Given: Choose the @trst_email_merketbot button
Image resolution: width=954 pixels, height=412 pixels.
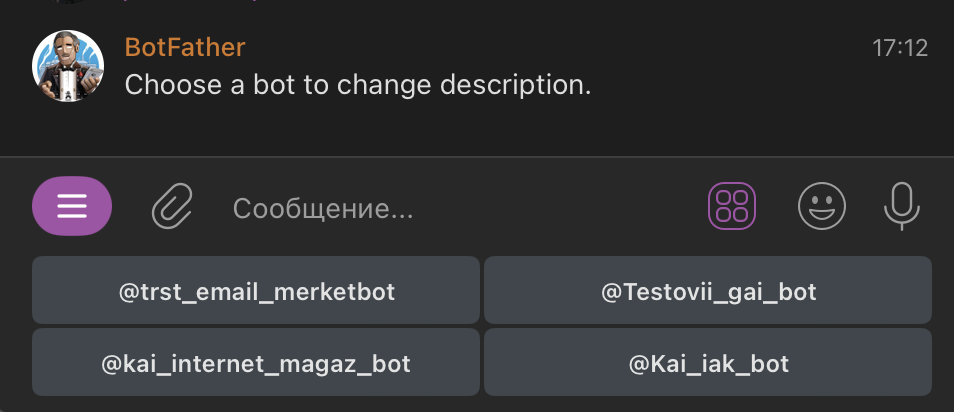Looking at the screenshot, I should click(256, 292).
